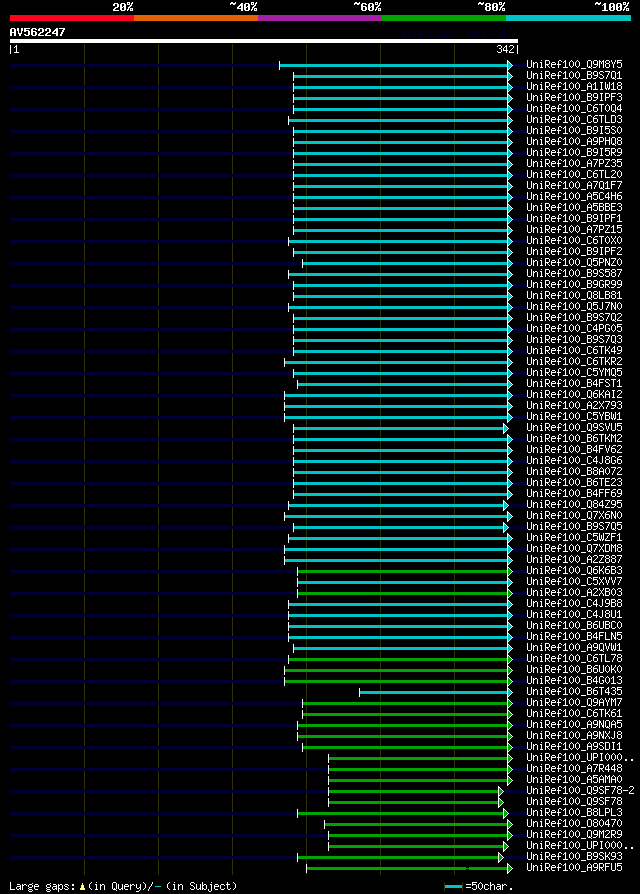The height and width of the screenshot is (894, 640).
Task: Click the purple ~60% identity legend segment
Action: 320,18
